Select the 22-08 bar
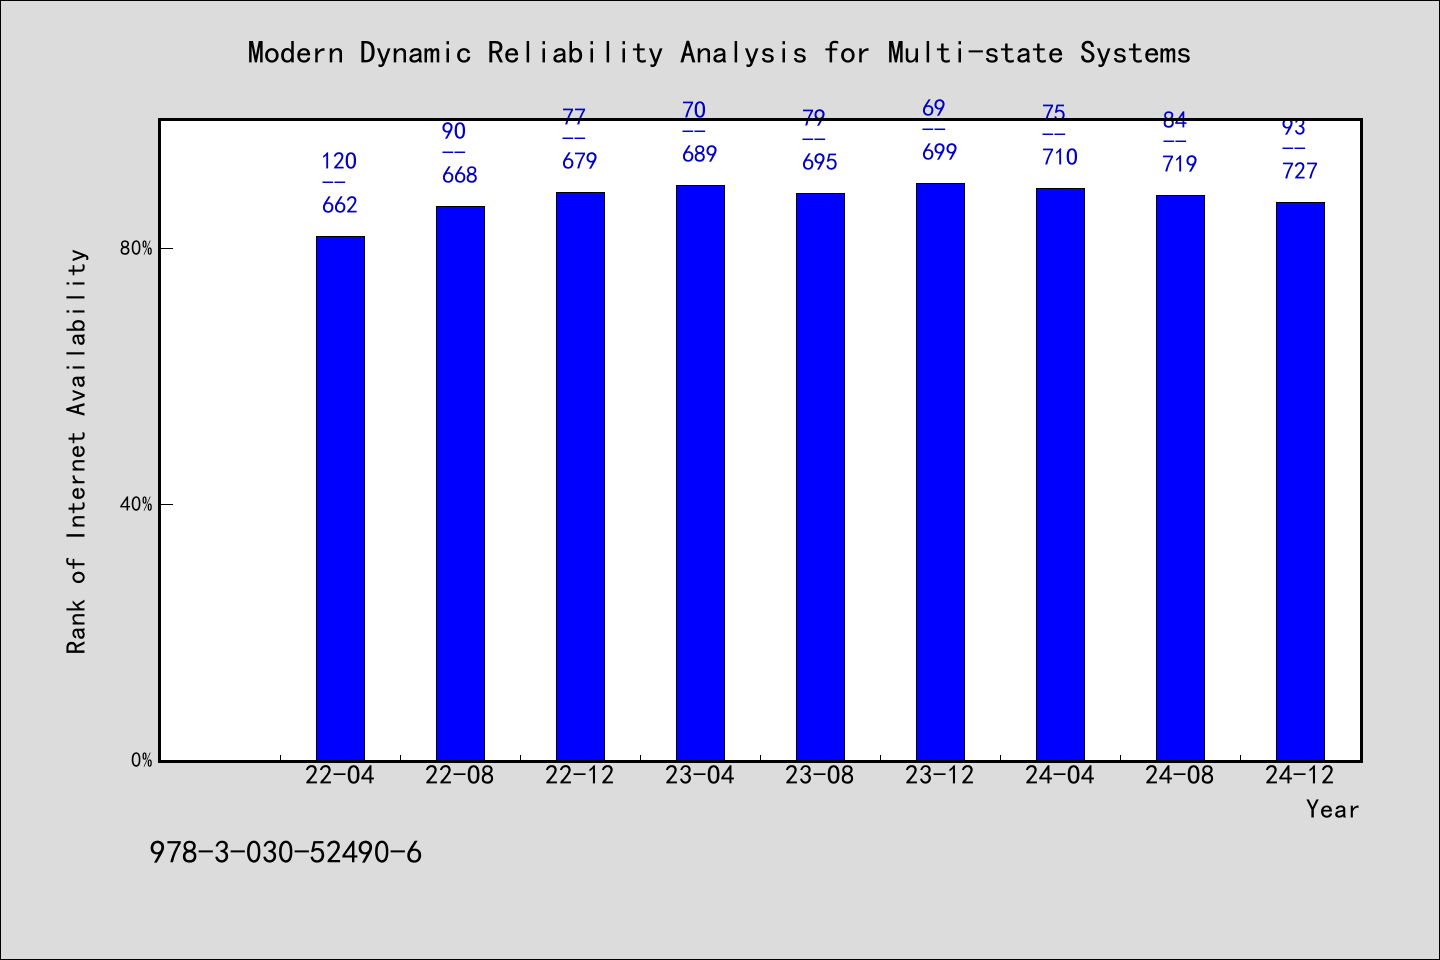Image resolution: width=1440 pixels, height=960 pixels. 460,483
